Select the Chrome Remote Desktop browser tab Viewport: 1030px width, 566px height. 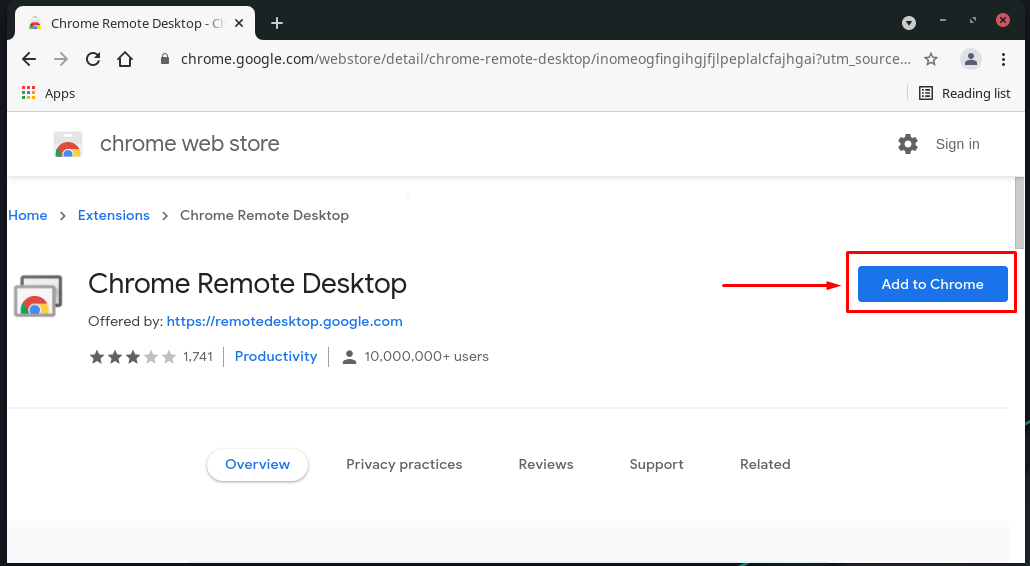click(x=136, y=23)
